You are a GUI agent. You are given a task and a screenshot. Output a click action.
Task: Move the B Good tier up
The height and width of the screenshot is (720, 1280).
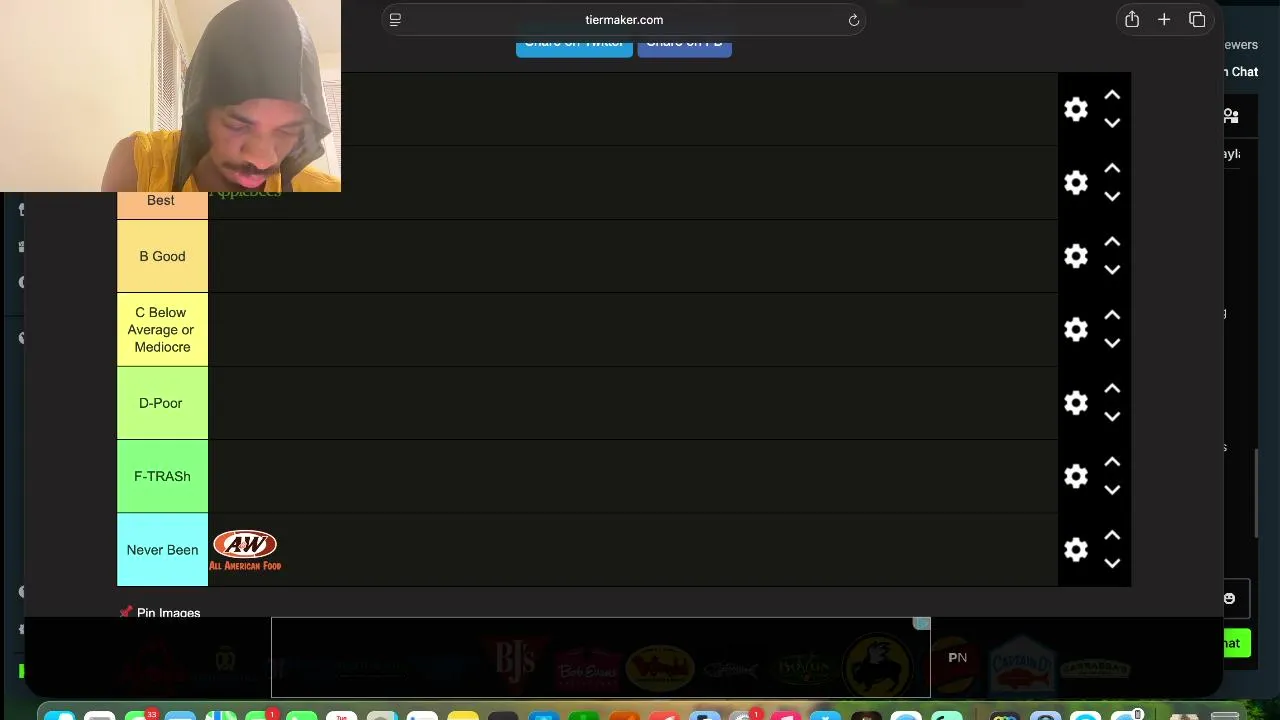(x=1112, y=242)
